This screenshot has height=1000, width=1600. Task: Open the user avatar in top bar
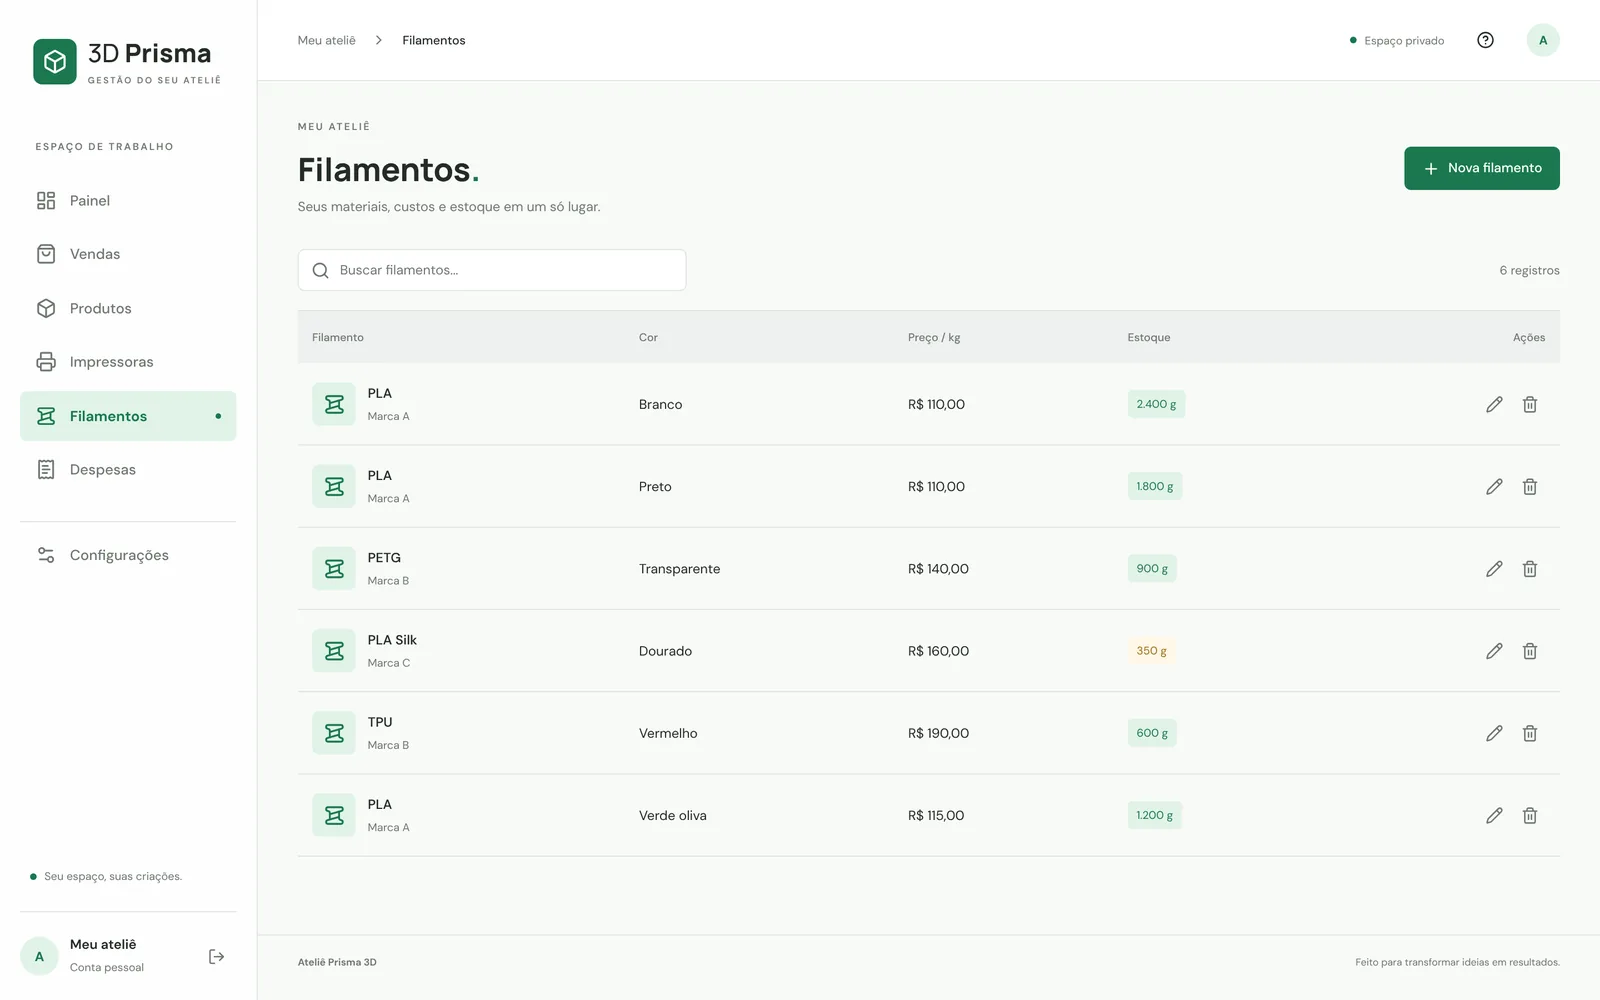(x=1543, y=40)
